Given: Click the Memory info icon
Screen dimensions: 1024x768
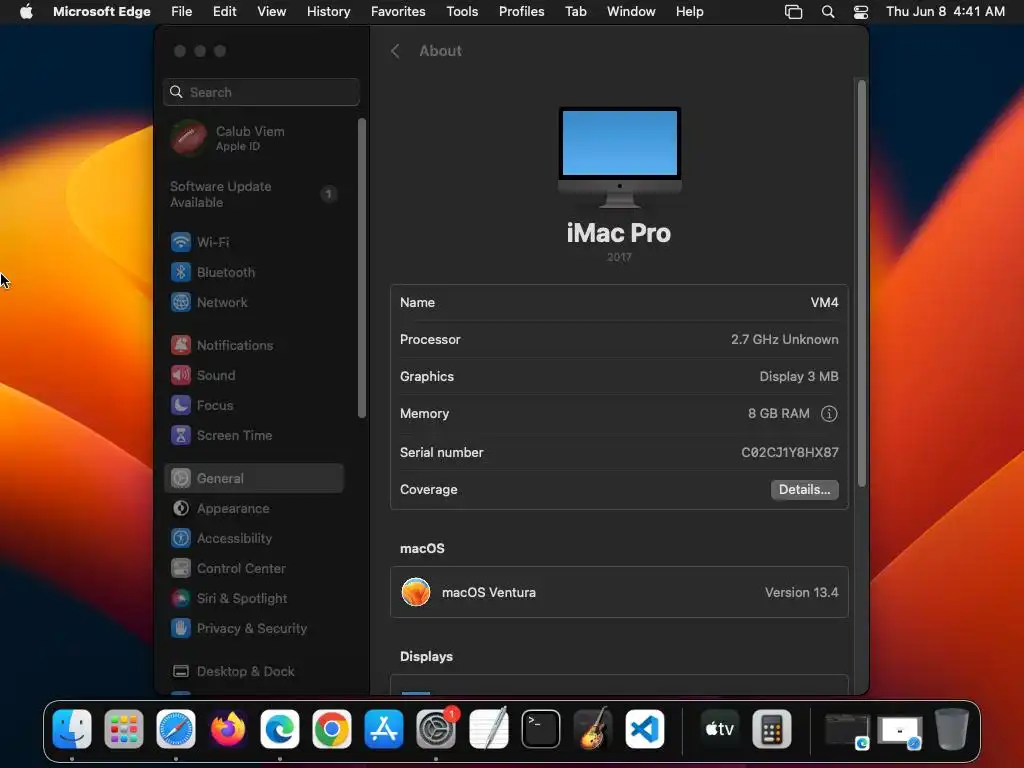Looking at the screenshot, I should click(829, 414).
